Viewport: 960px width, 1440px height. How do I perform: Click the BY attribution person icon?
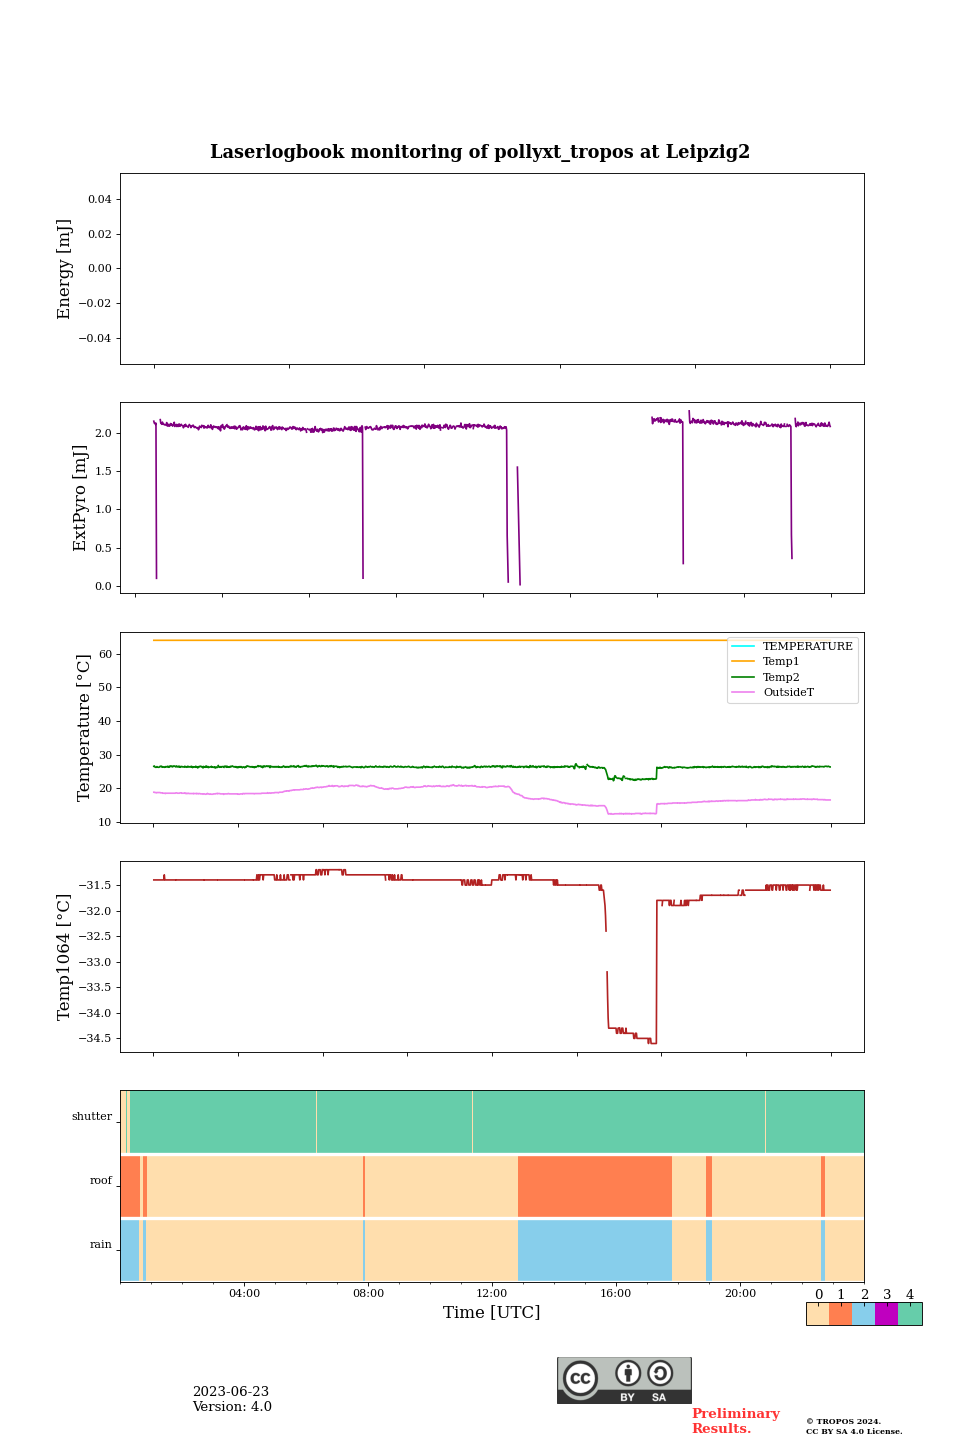[628, 1374]
